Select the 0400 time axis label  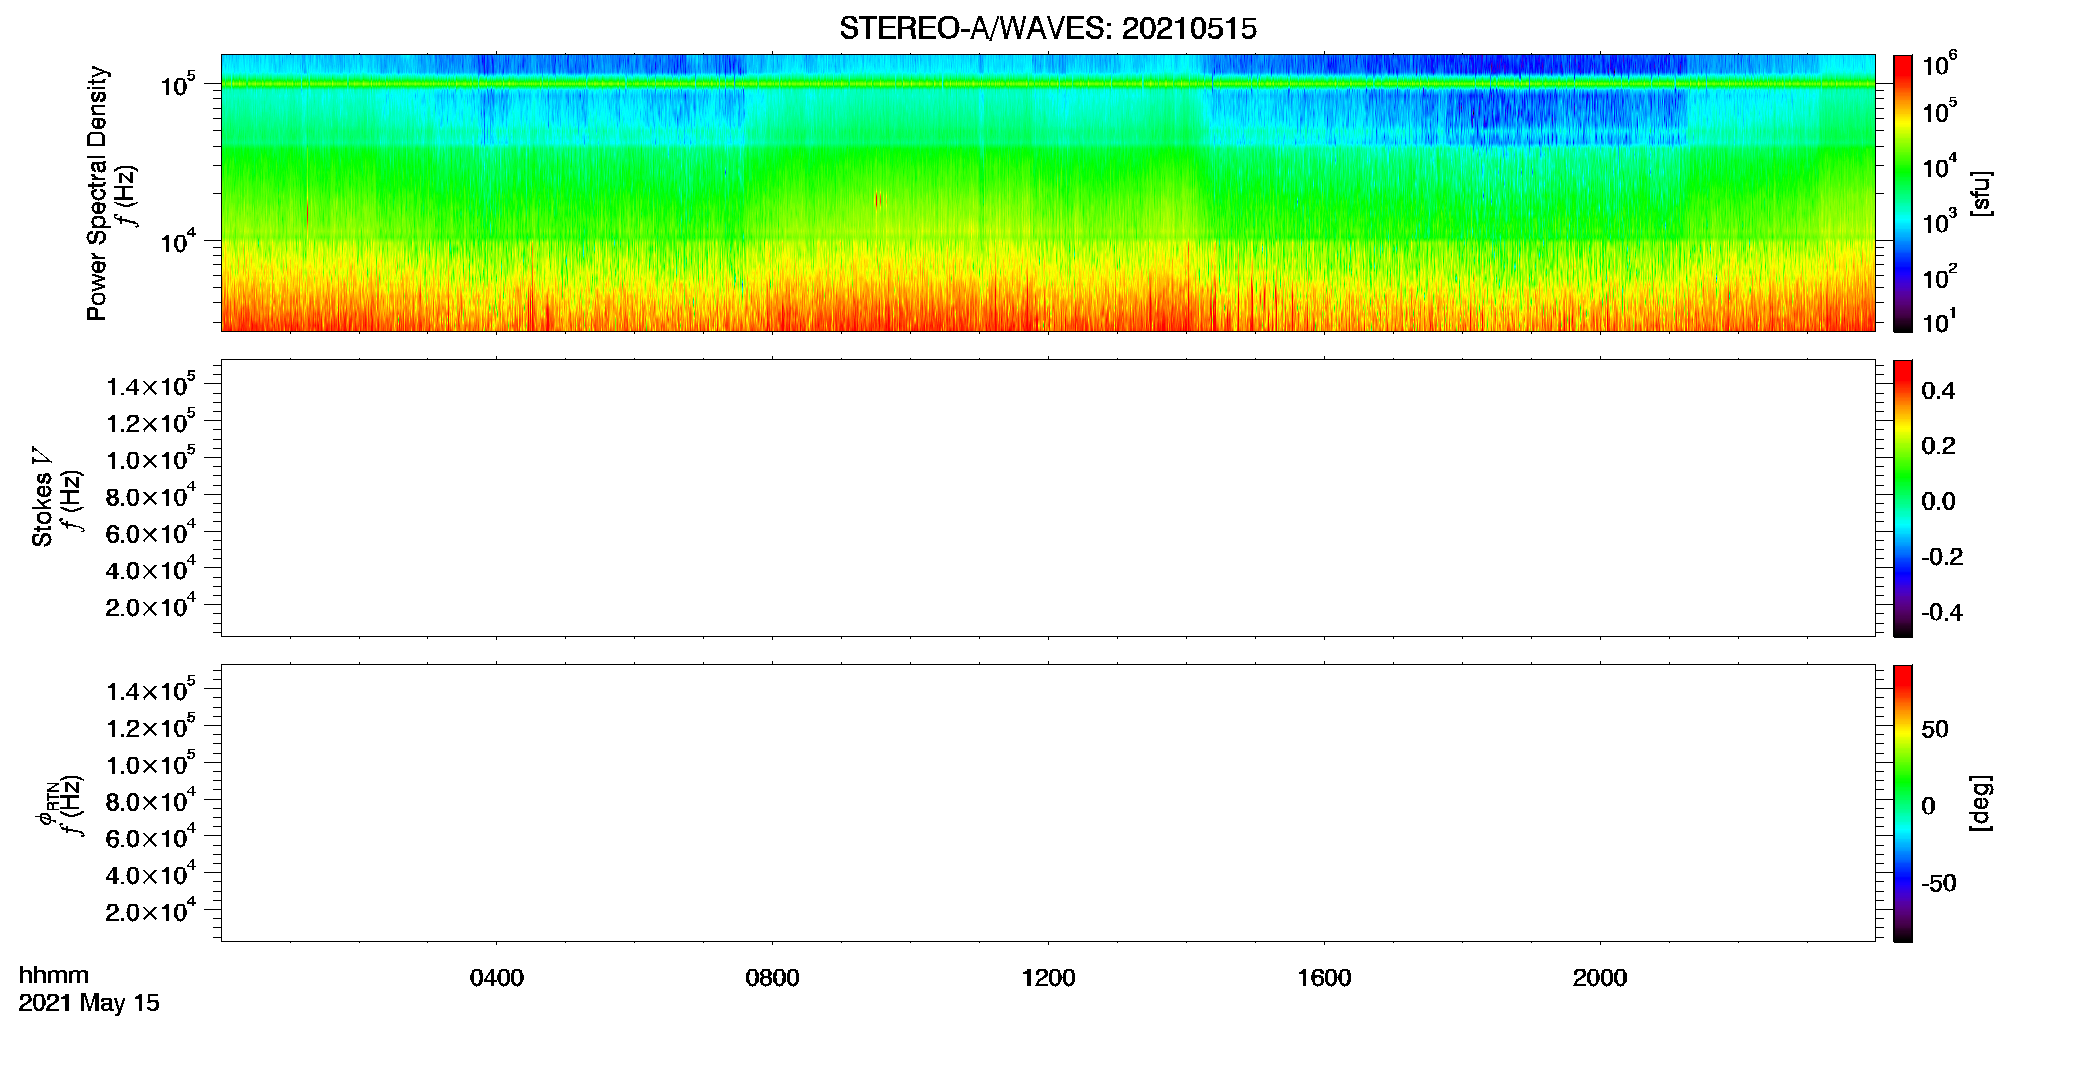pyautogui.click(x=497, y=978)
